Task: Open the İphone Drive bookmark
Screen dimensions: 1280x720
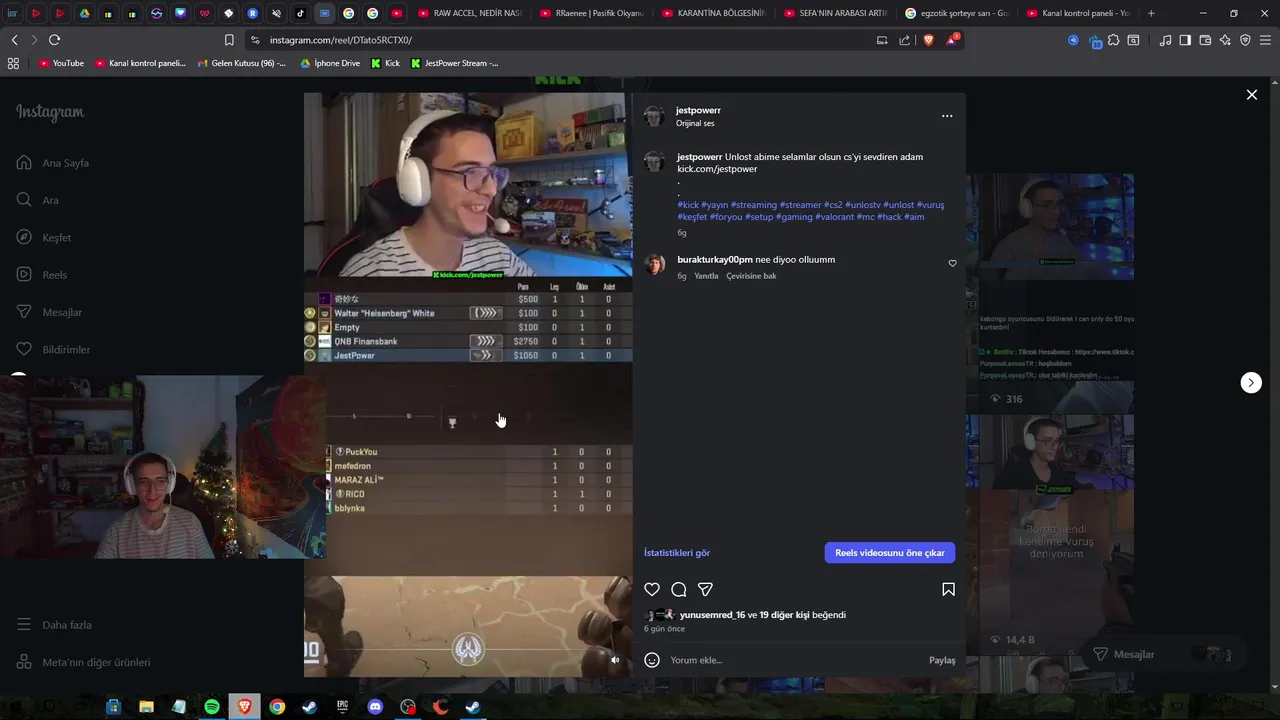Action: point(330,63)
